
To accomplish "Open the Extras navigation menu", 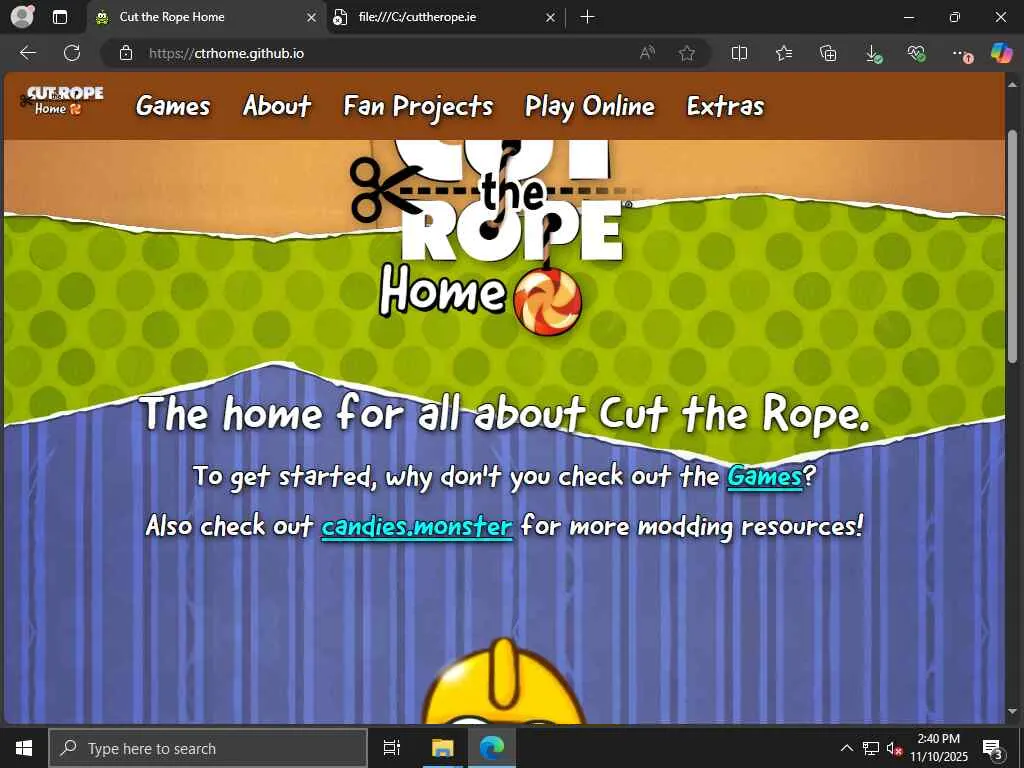I will [x=725, y=106].
